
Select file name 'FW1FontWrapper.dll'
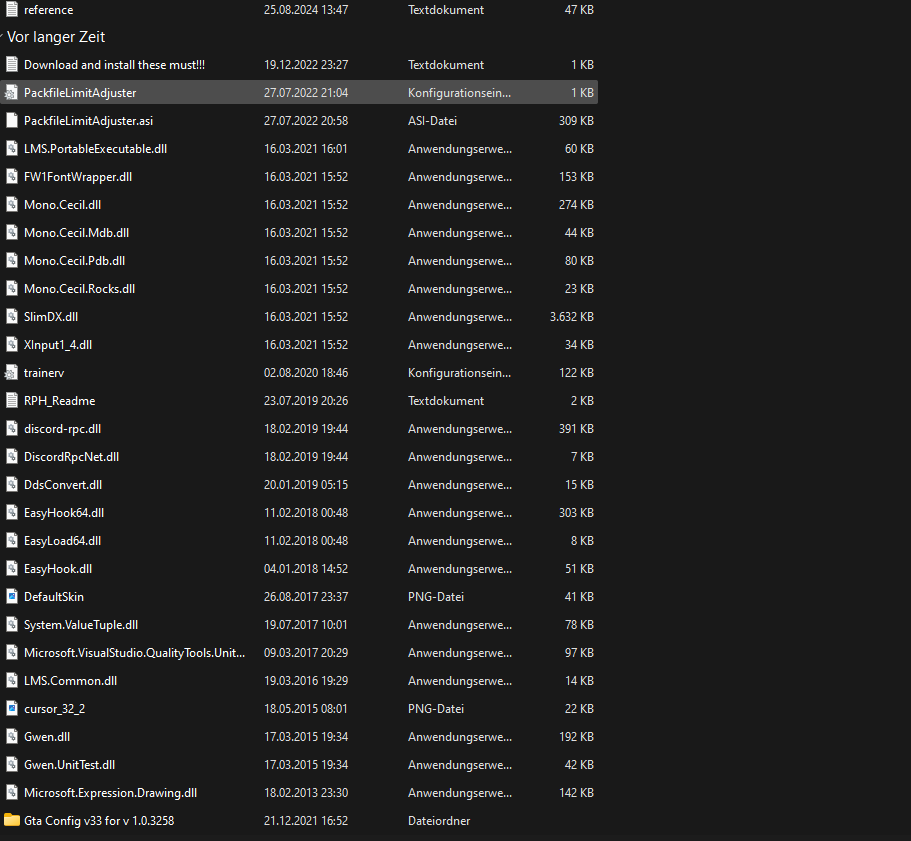(78, 177)
